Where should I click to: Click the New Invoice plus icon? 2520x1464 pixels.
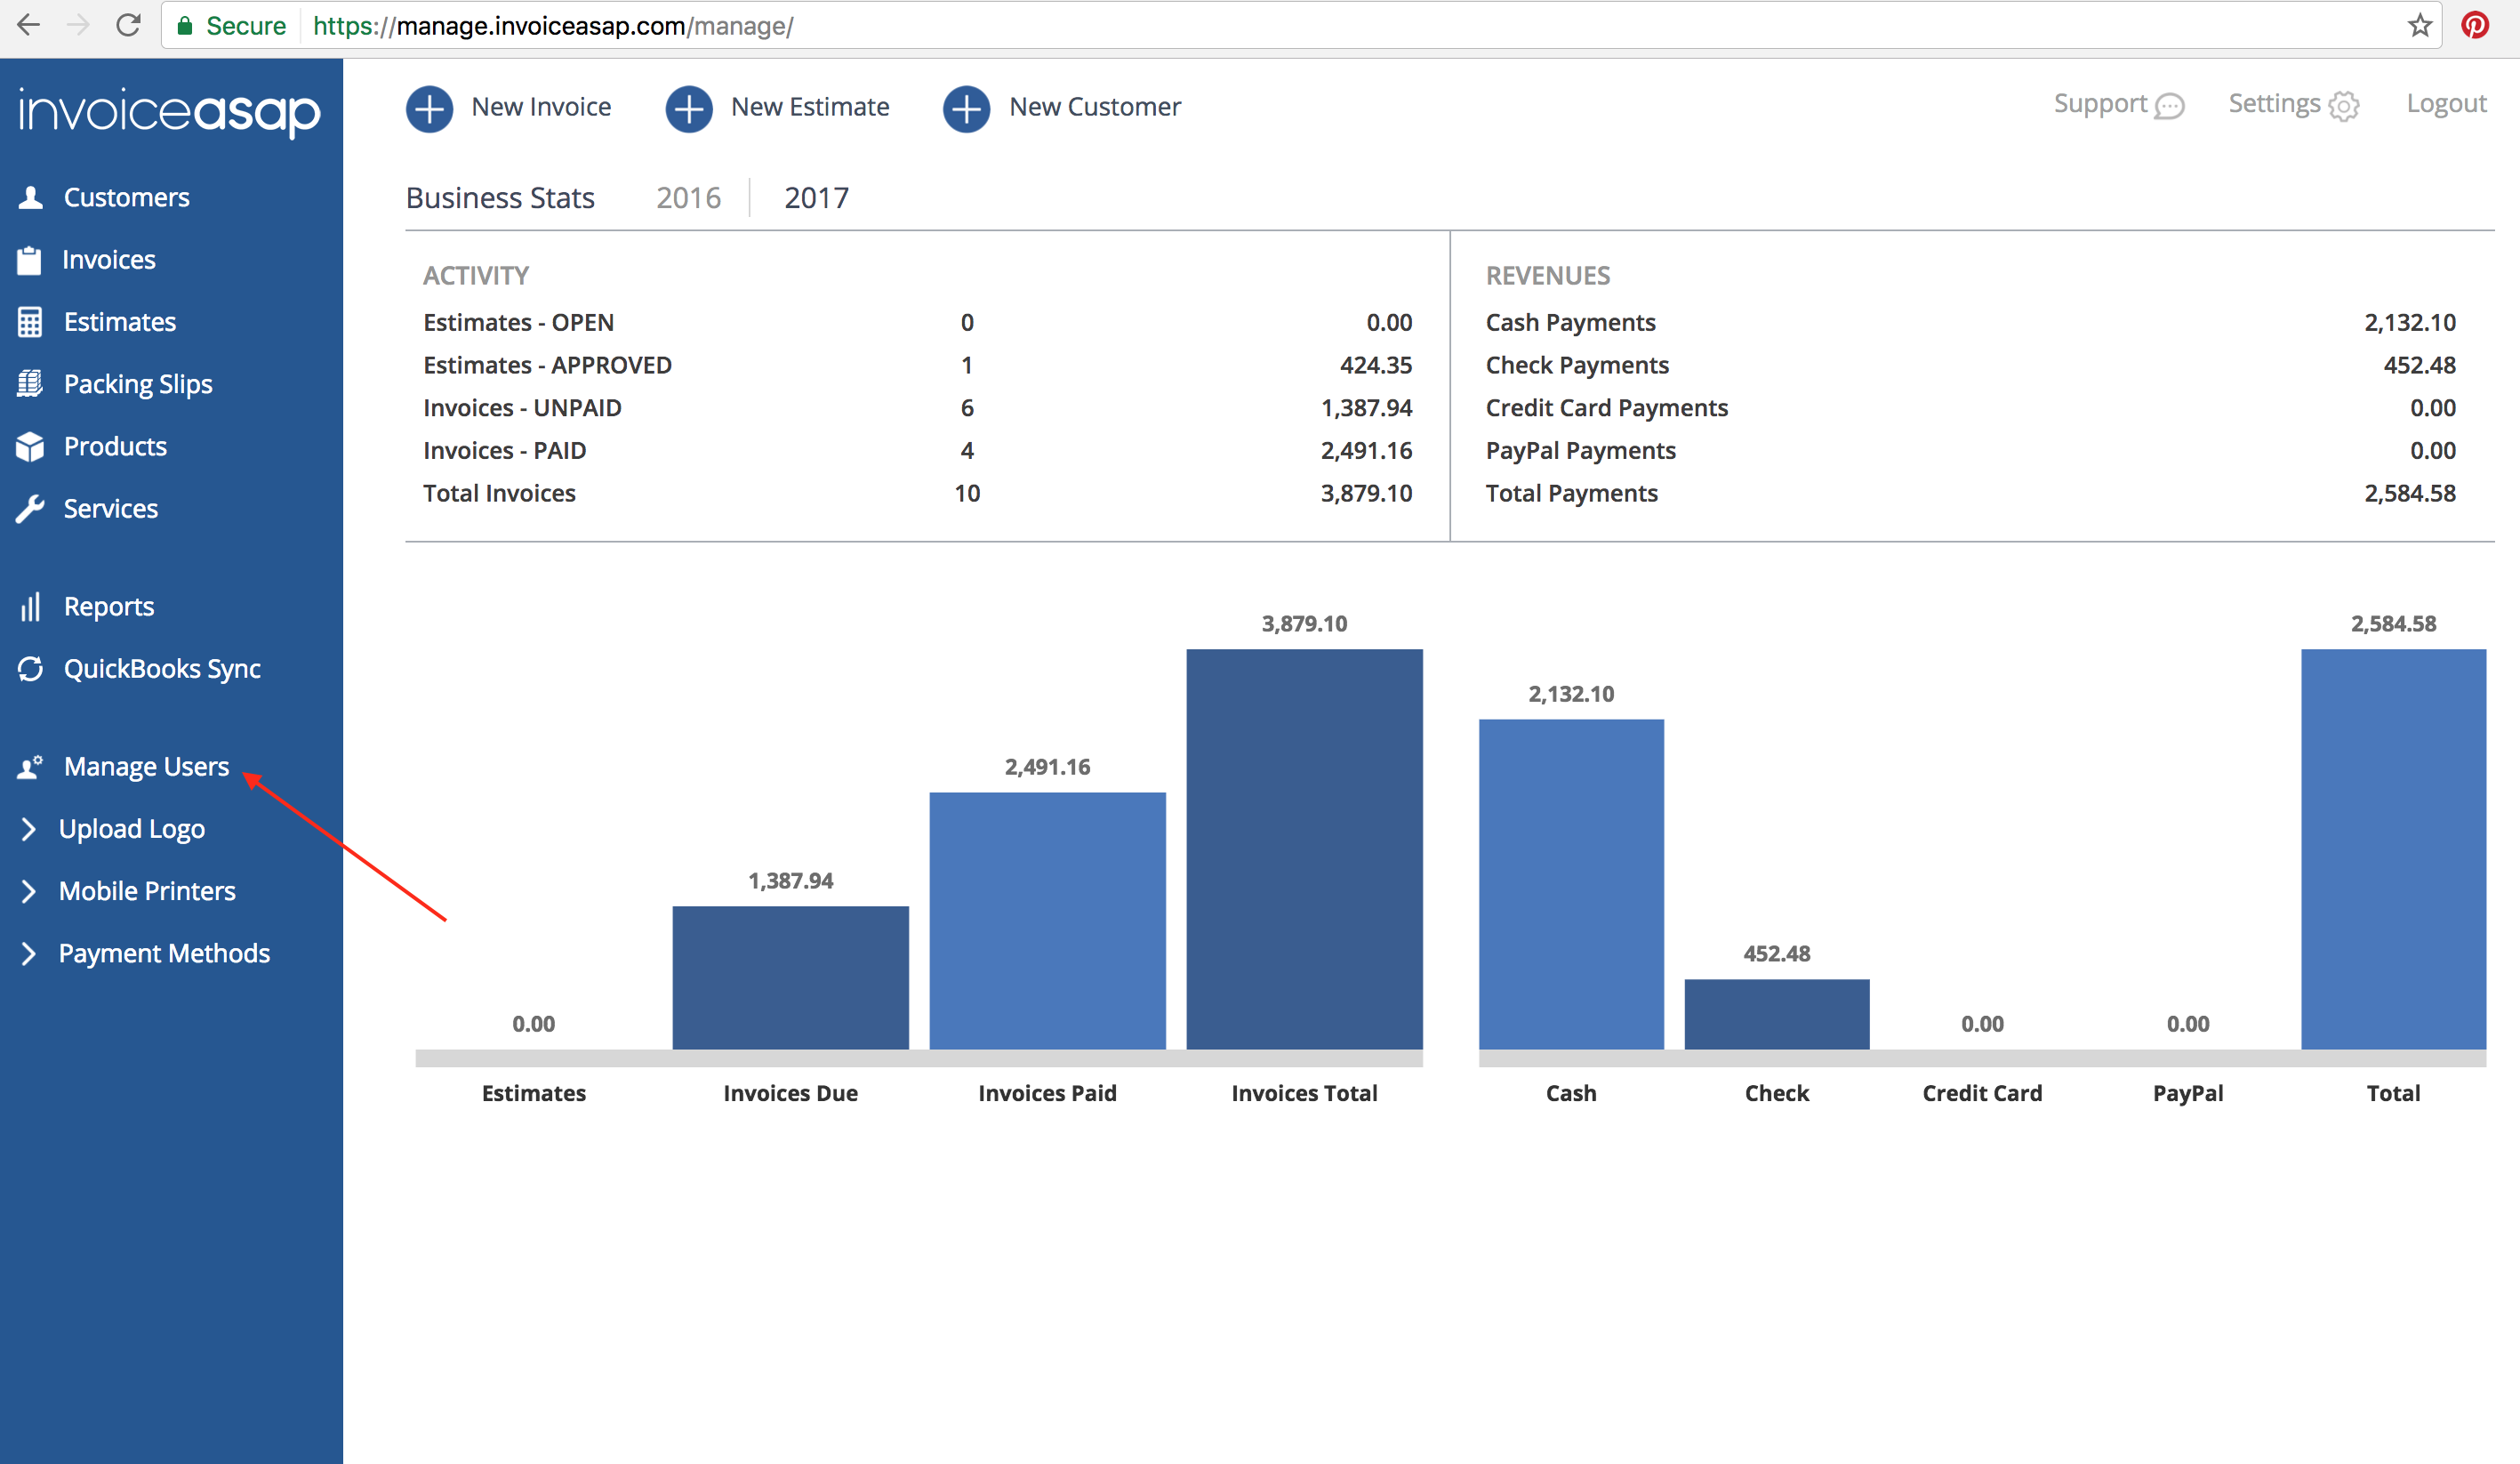coord(429,108)
